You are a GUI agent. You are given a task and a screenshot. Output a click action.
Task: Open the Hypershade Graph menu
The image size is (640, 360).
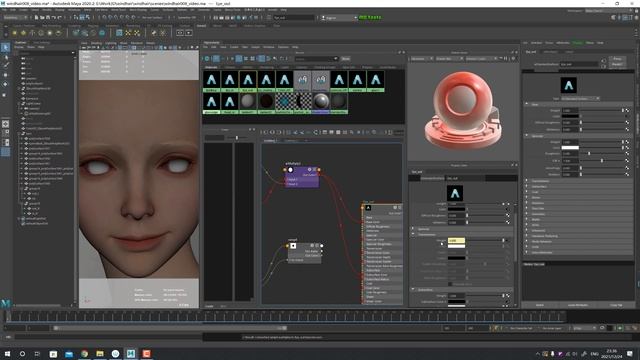click(x=255, y=47)
